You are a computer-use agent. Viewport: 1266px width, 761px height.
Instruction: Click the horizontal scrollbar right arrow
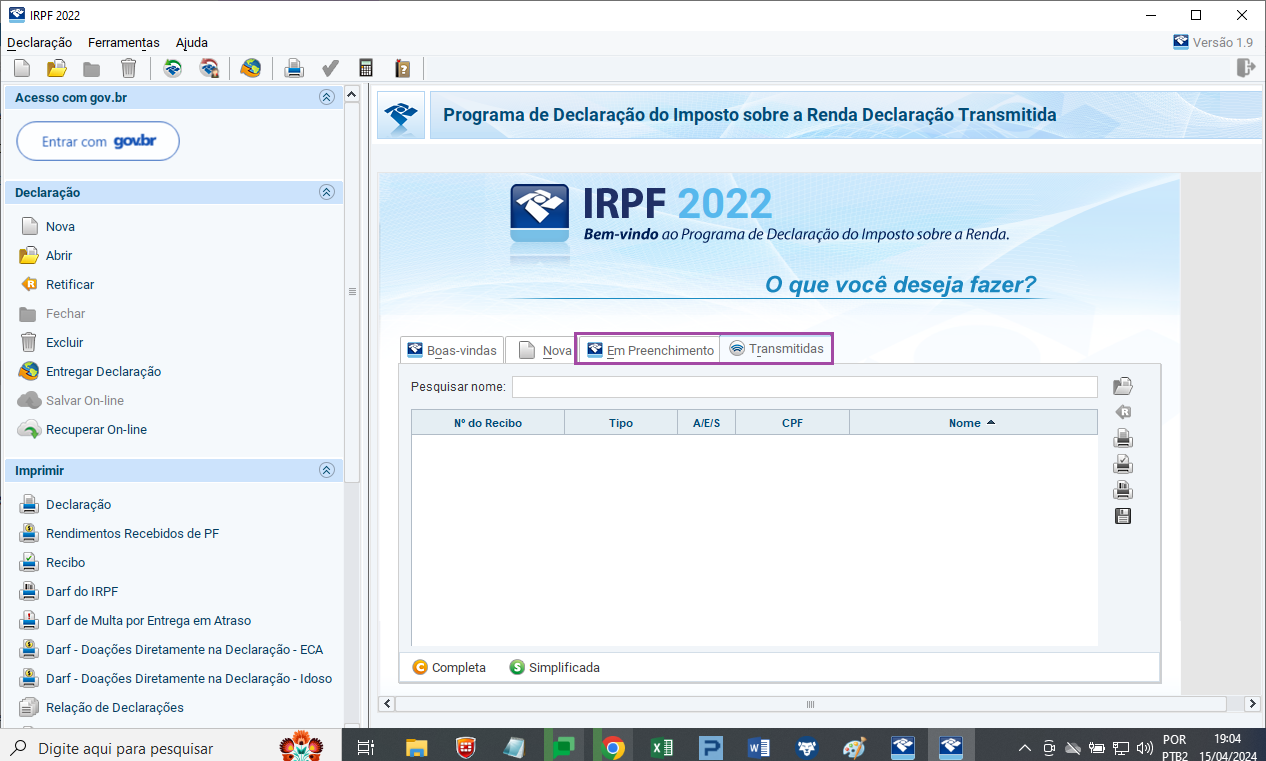coord(1252,704)
